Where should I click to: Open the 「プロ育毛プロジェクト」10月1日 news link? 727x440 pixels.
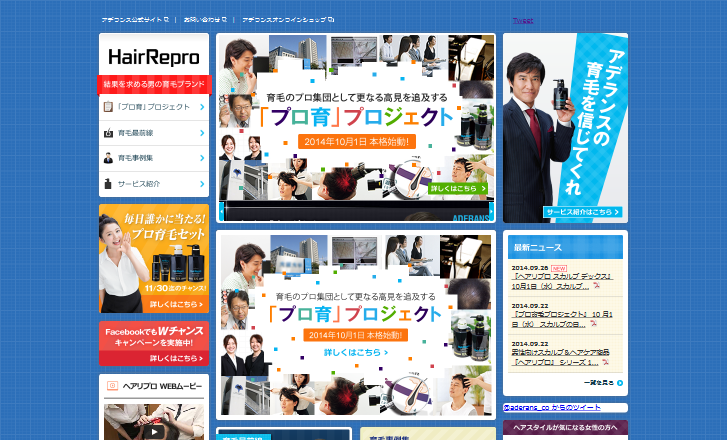point(562,319)
